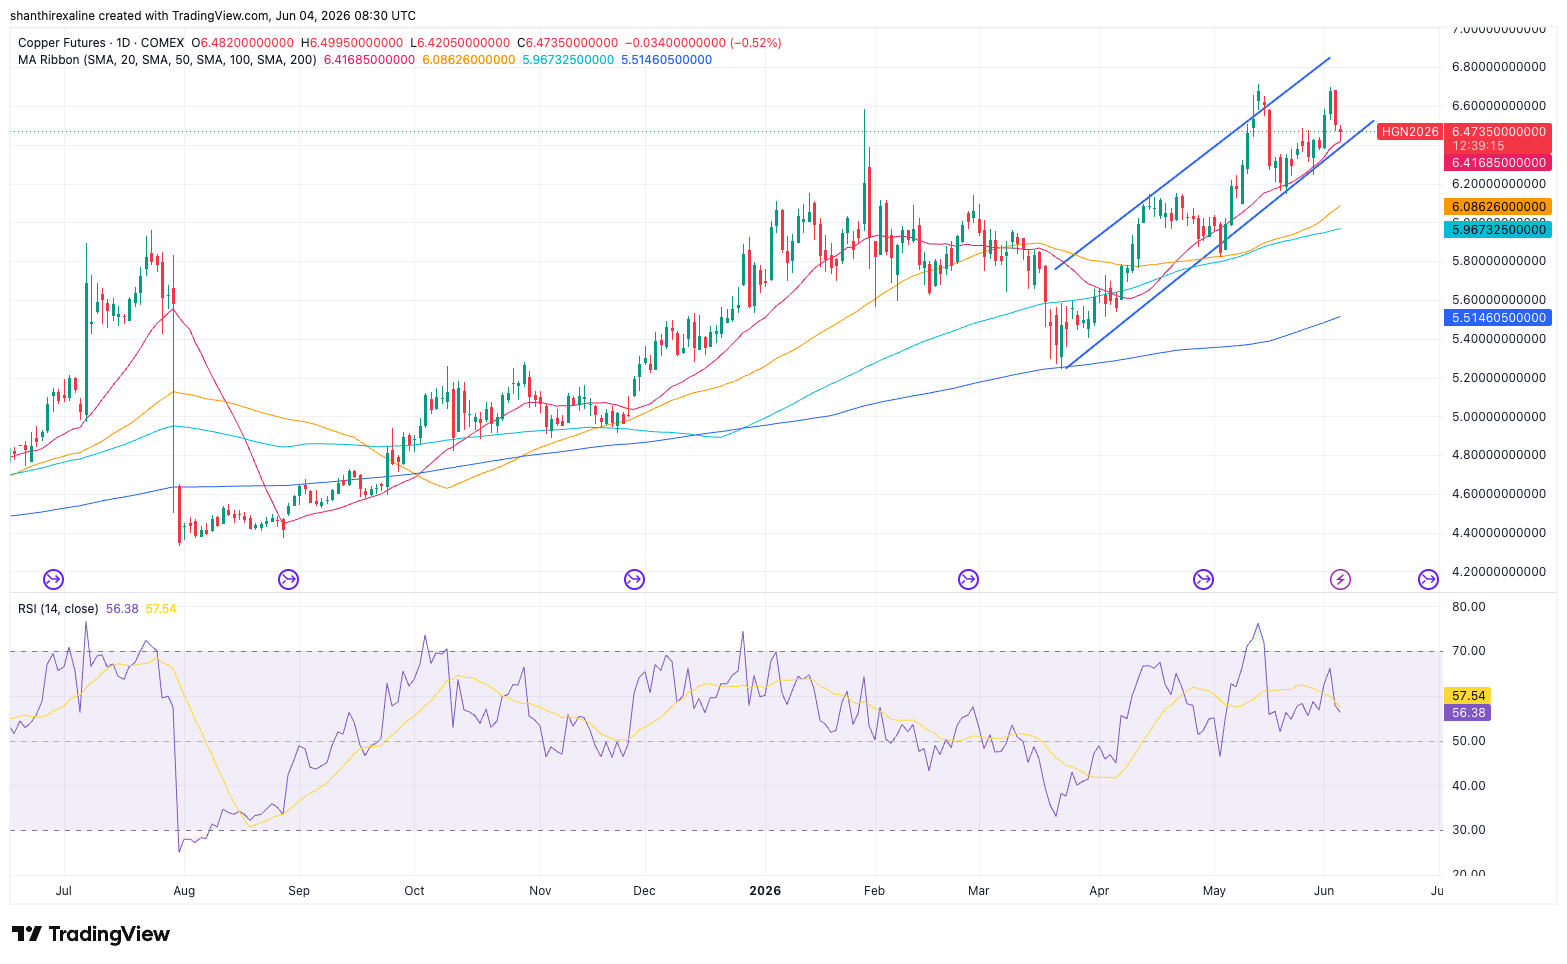
Task: Click the purple RSI axis label 56.38
Action: (1468, 713)
